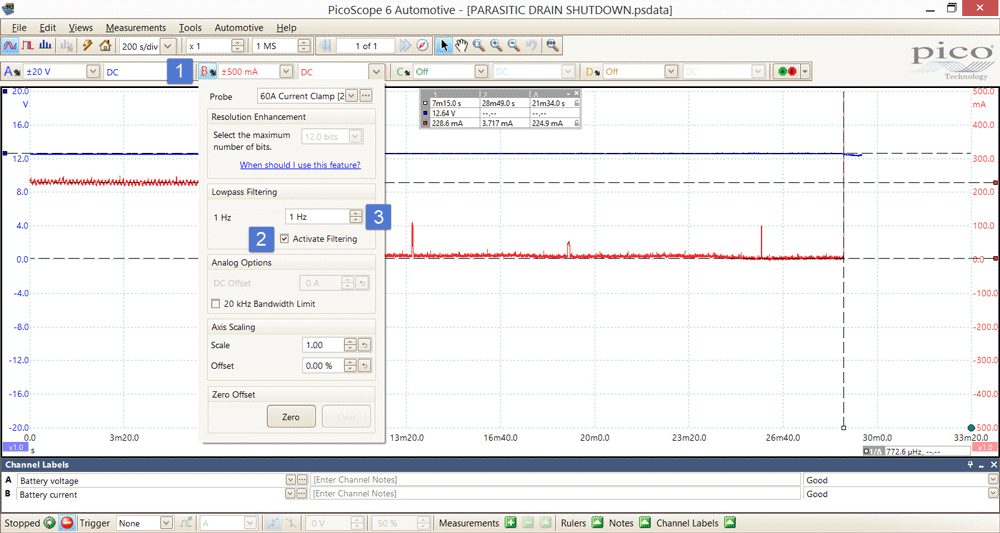Viewport: 1000px width, 533px height.
Task: Open the File menu
Action: (19, 27)
